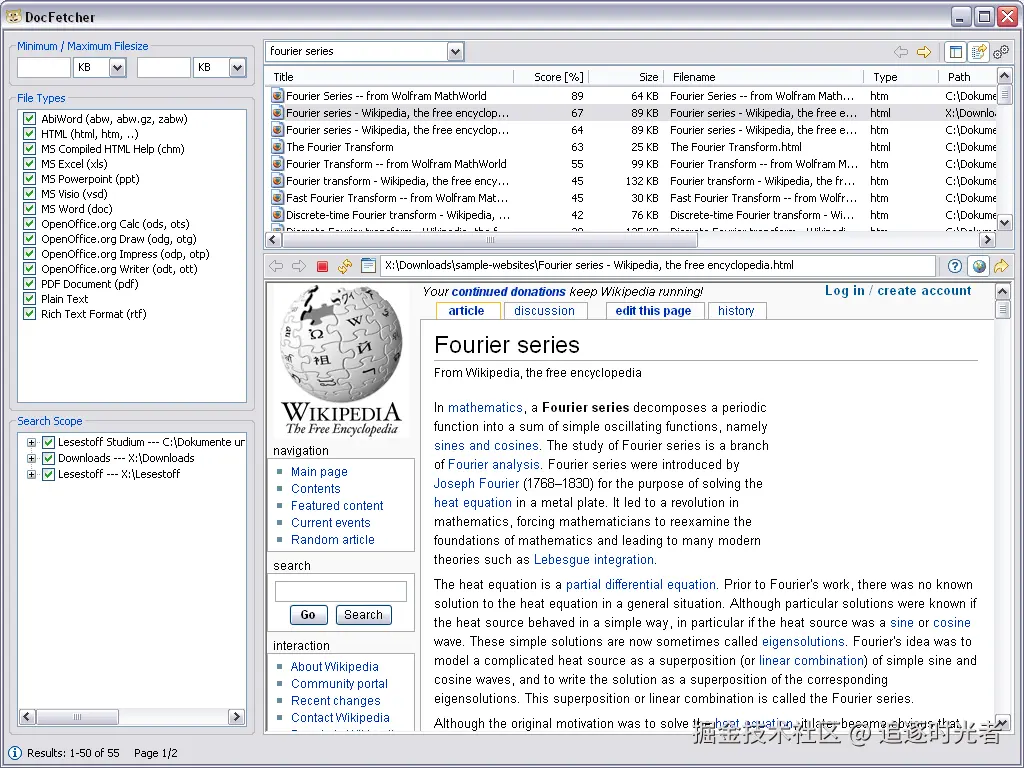
Task: Switch to the discussion tab
Action: [544, 311]
